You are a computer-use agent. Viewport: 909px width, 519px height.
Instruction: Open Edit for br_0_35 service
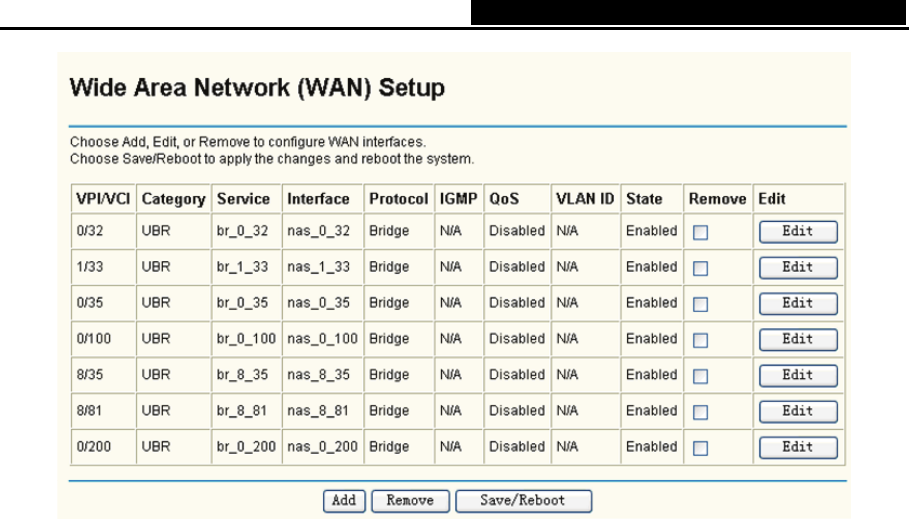(x=797, y=304)
